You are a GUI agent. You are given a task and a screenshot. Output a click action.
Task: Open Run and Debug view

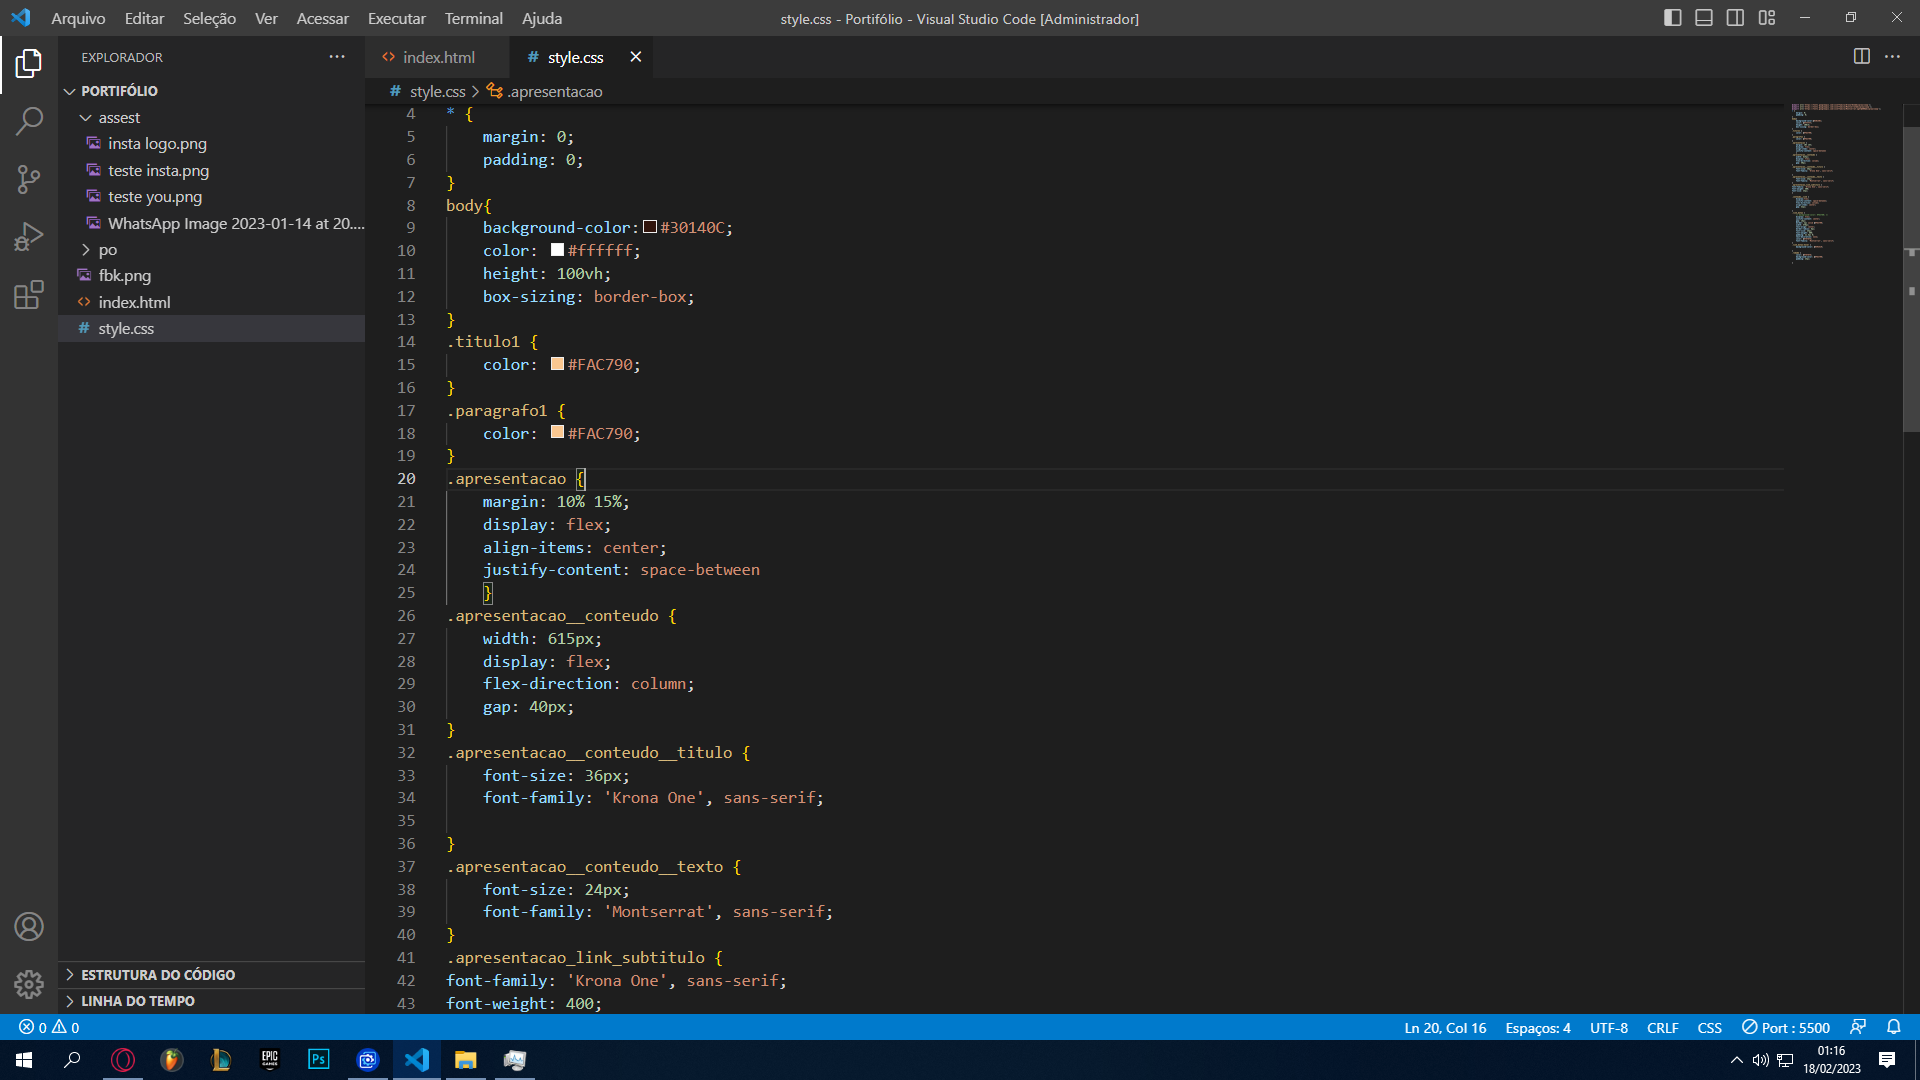[29, 237]
